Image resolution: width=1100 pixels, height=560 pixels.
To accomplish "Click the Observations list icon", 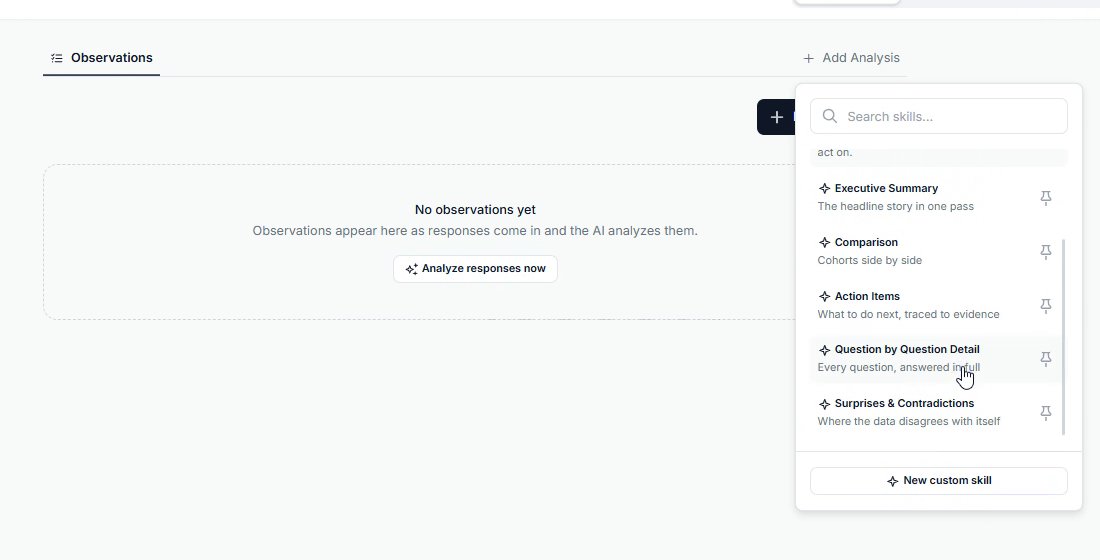I will pos(57,58).
